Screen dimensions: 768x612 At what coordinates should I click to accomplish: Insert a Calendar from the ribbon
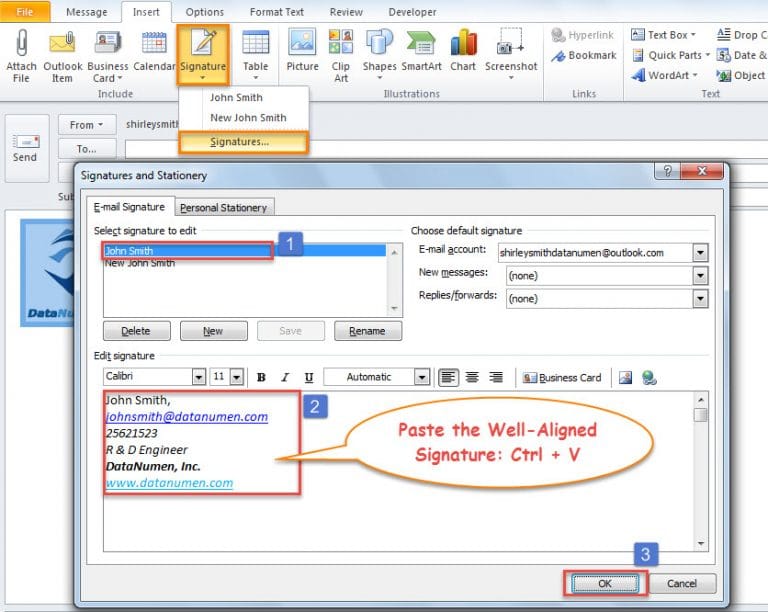pos(154,51)
